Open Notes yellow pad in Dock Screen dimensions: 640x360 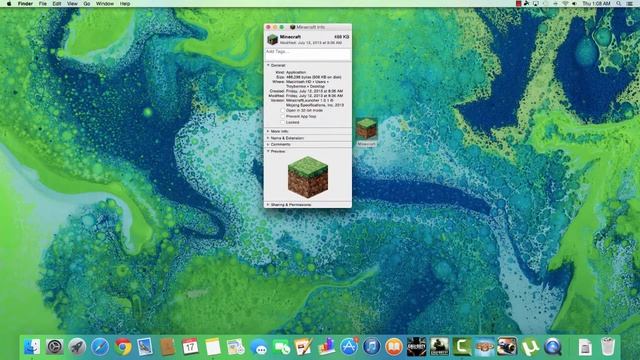pos(213,347)
